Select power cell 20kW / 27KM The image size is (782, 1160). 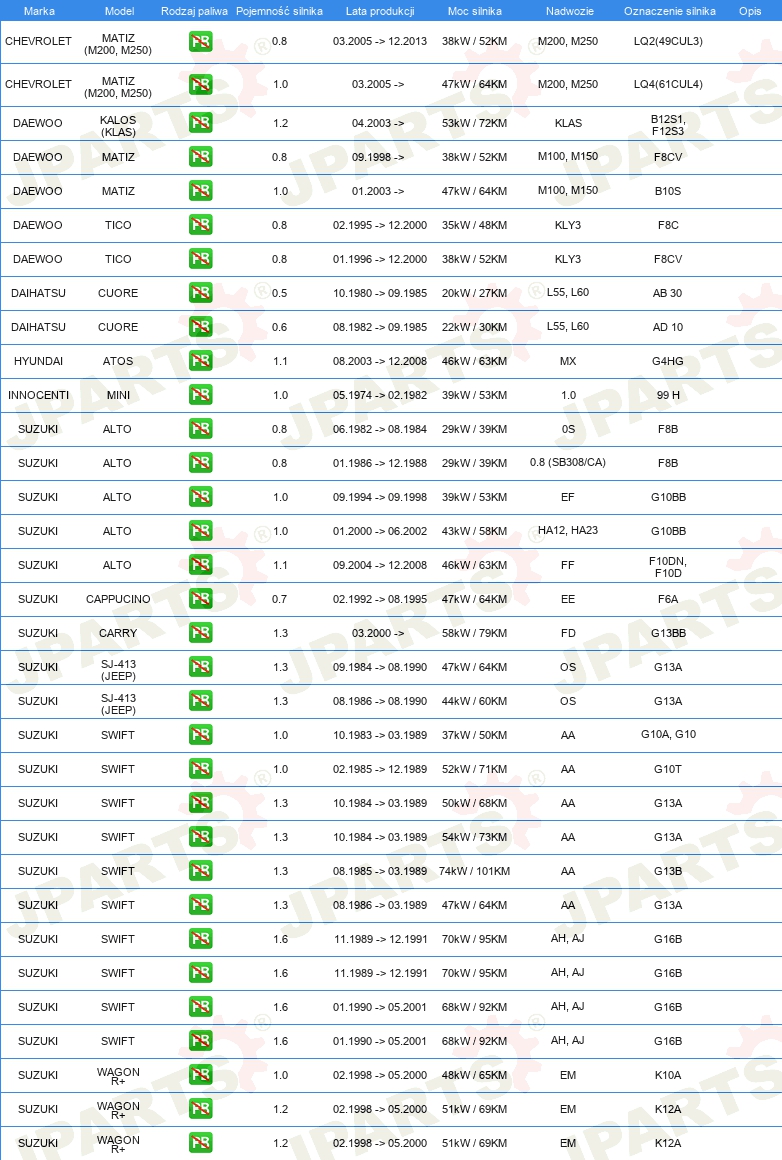(474, 293)
